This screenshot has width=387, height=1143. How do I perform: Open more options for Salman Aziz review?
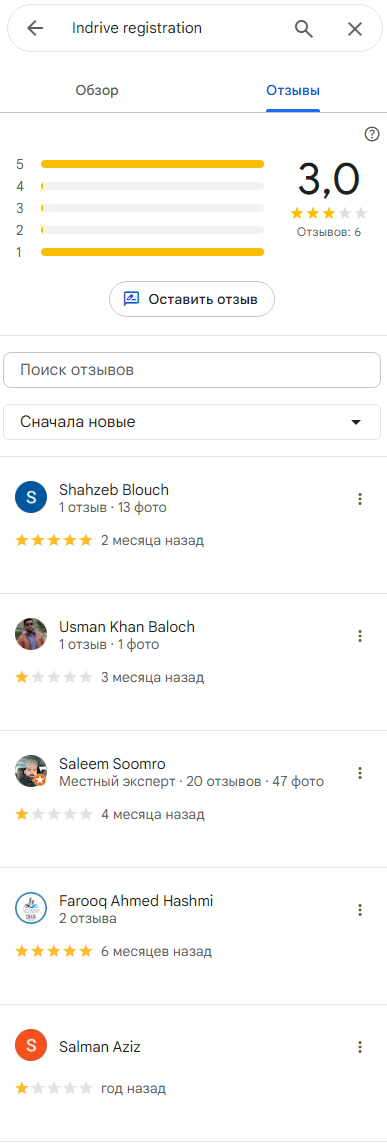click(359, 1047)
